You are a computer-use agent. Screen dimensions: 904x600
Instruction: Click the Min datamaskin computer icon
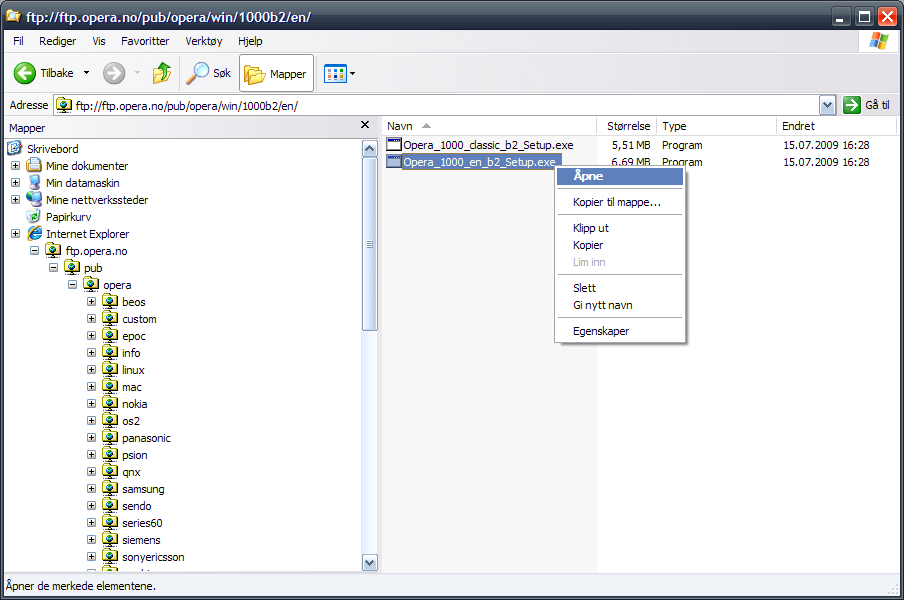(x=35, y=182)
